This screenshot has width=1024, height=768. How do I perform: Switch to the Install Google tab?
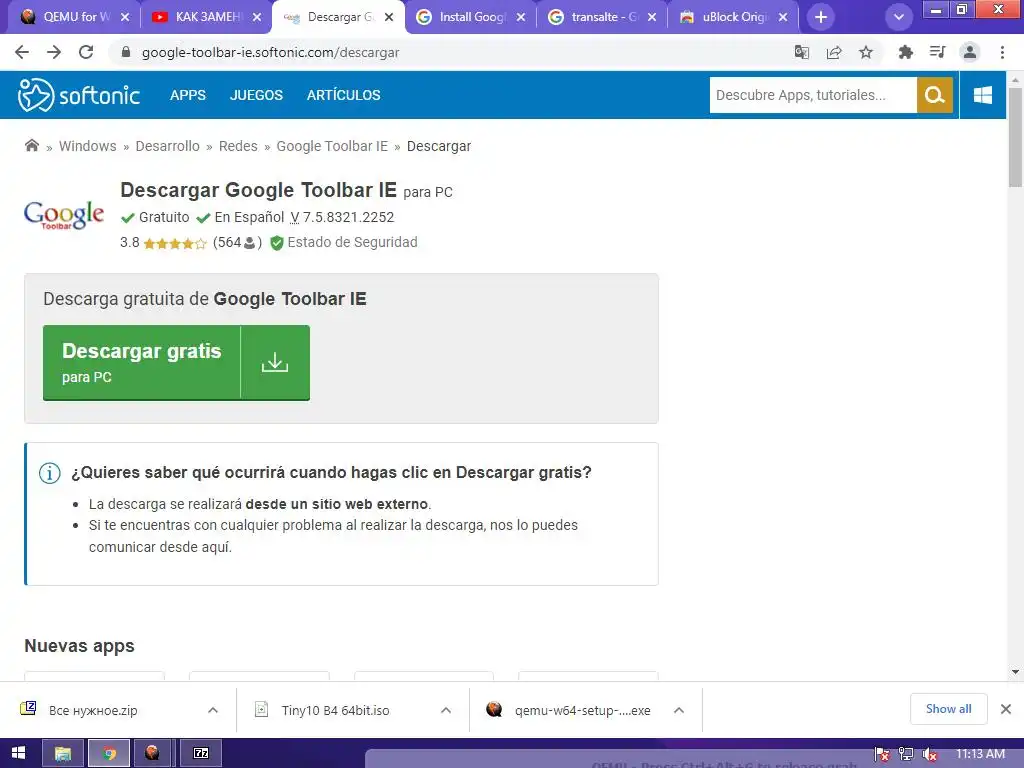[470, 17]
